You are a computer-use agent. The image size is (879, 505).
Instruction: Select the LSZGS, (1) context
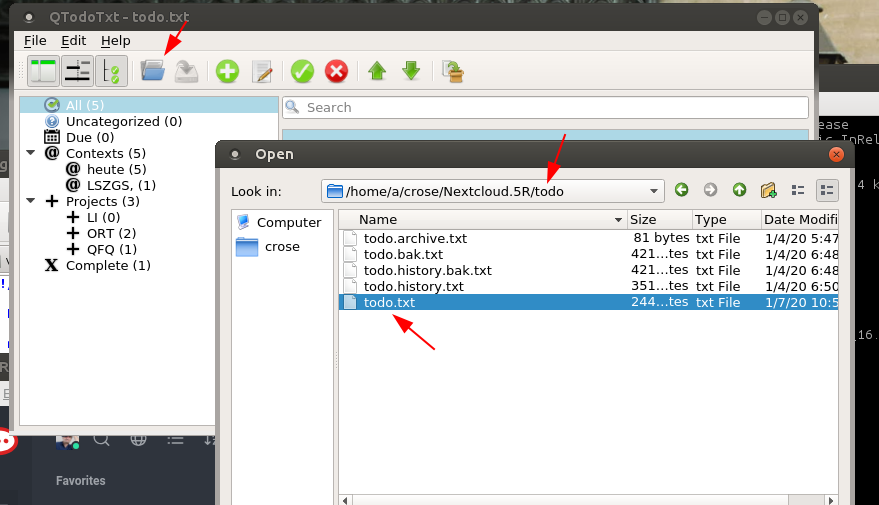coord(121,185)
